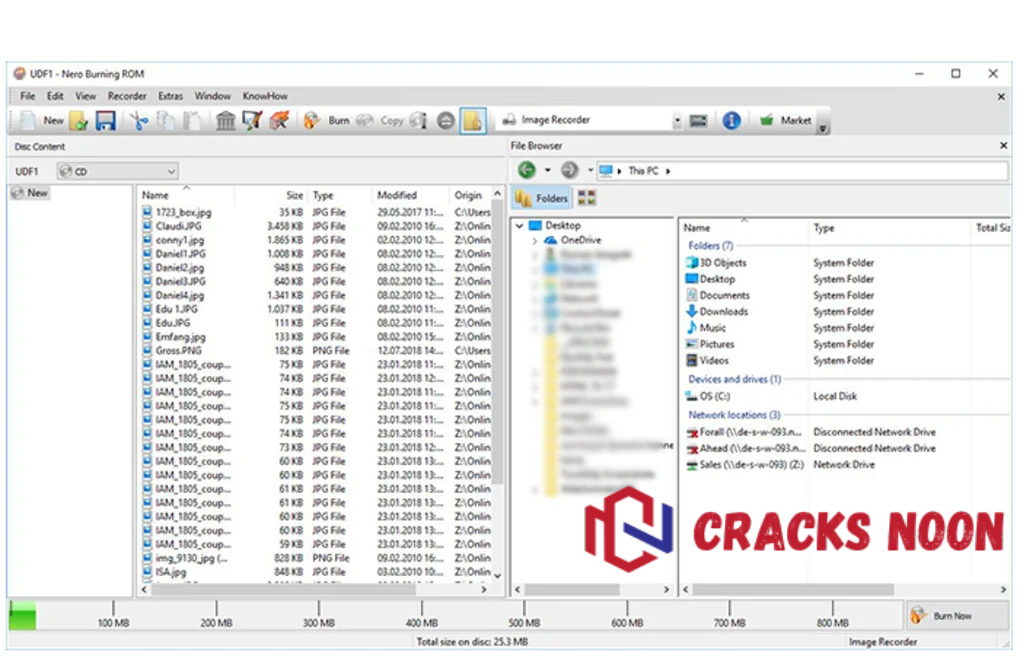This screenshot has width=1020, height=656.
Task: Select file Gross.PNG in disc content
Action: [178, 350]
